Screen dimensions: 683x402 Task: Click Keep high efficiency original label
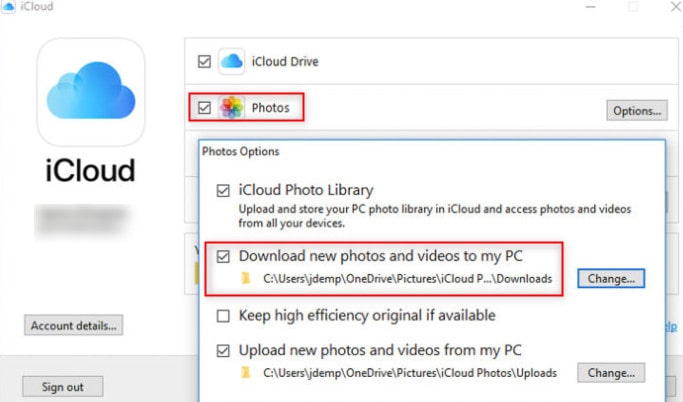pos(367,315)
